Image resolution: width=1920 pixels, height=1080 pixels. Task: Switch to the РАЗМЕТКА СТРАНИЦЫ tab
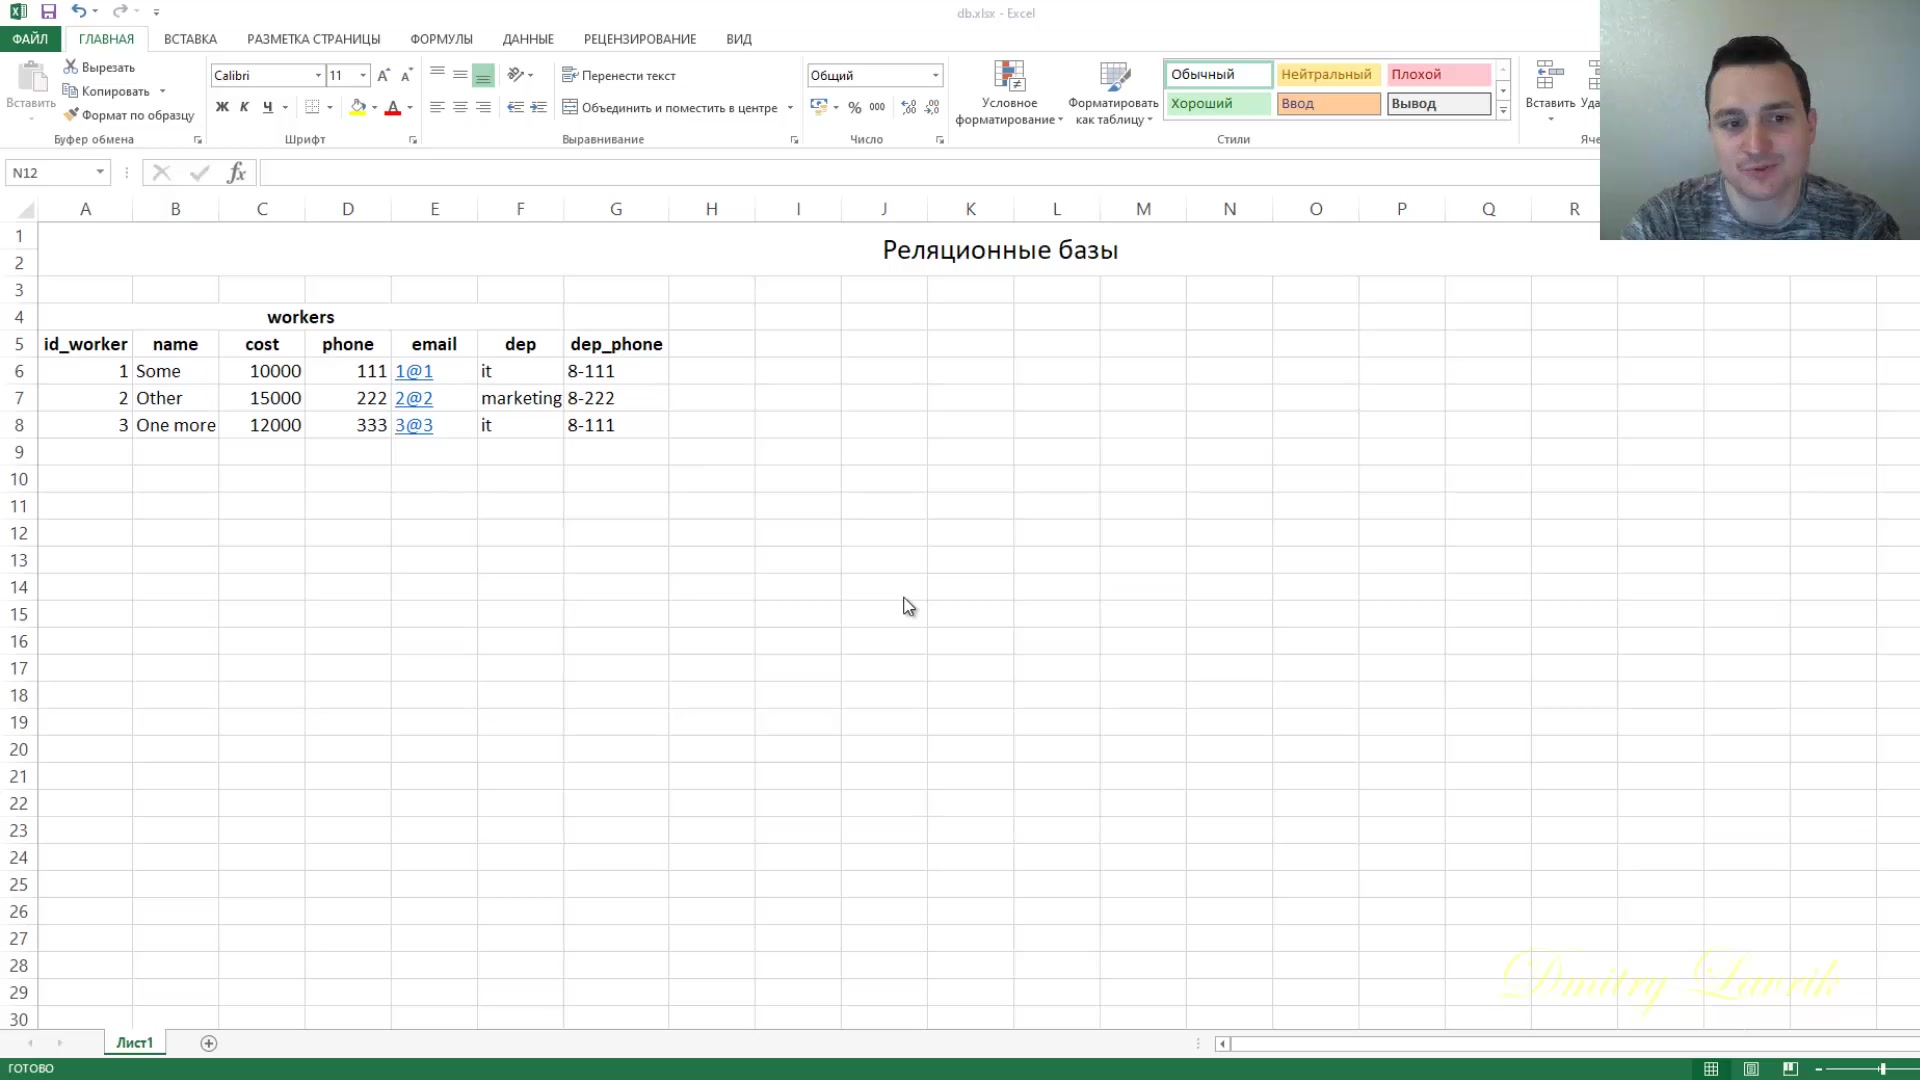point(313,39)
